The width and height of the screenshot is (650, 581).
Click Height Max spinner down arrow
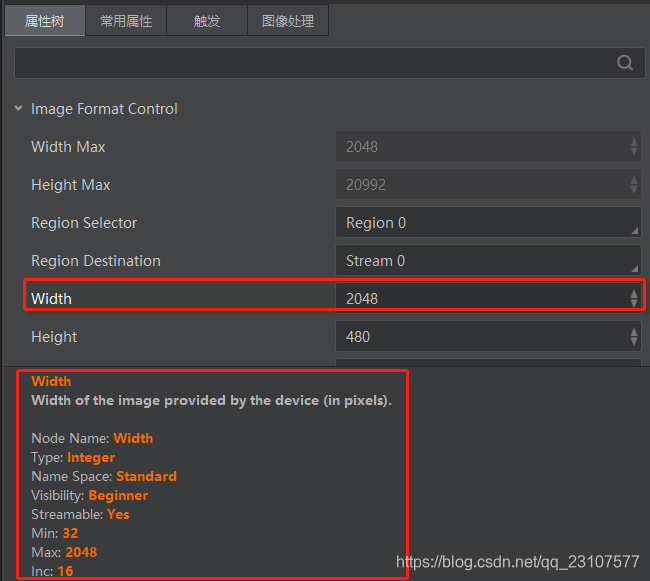pyautogui.click(x=634, y=190)
